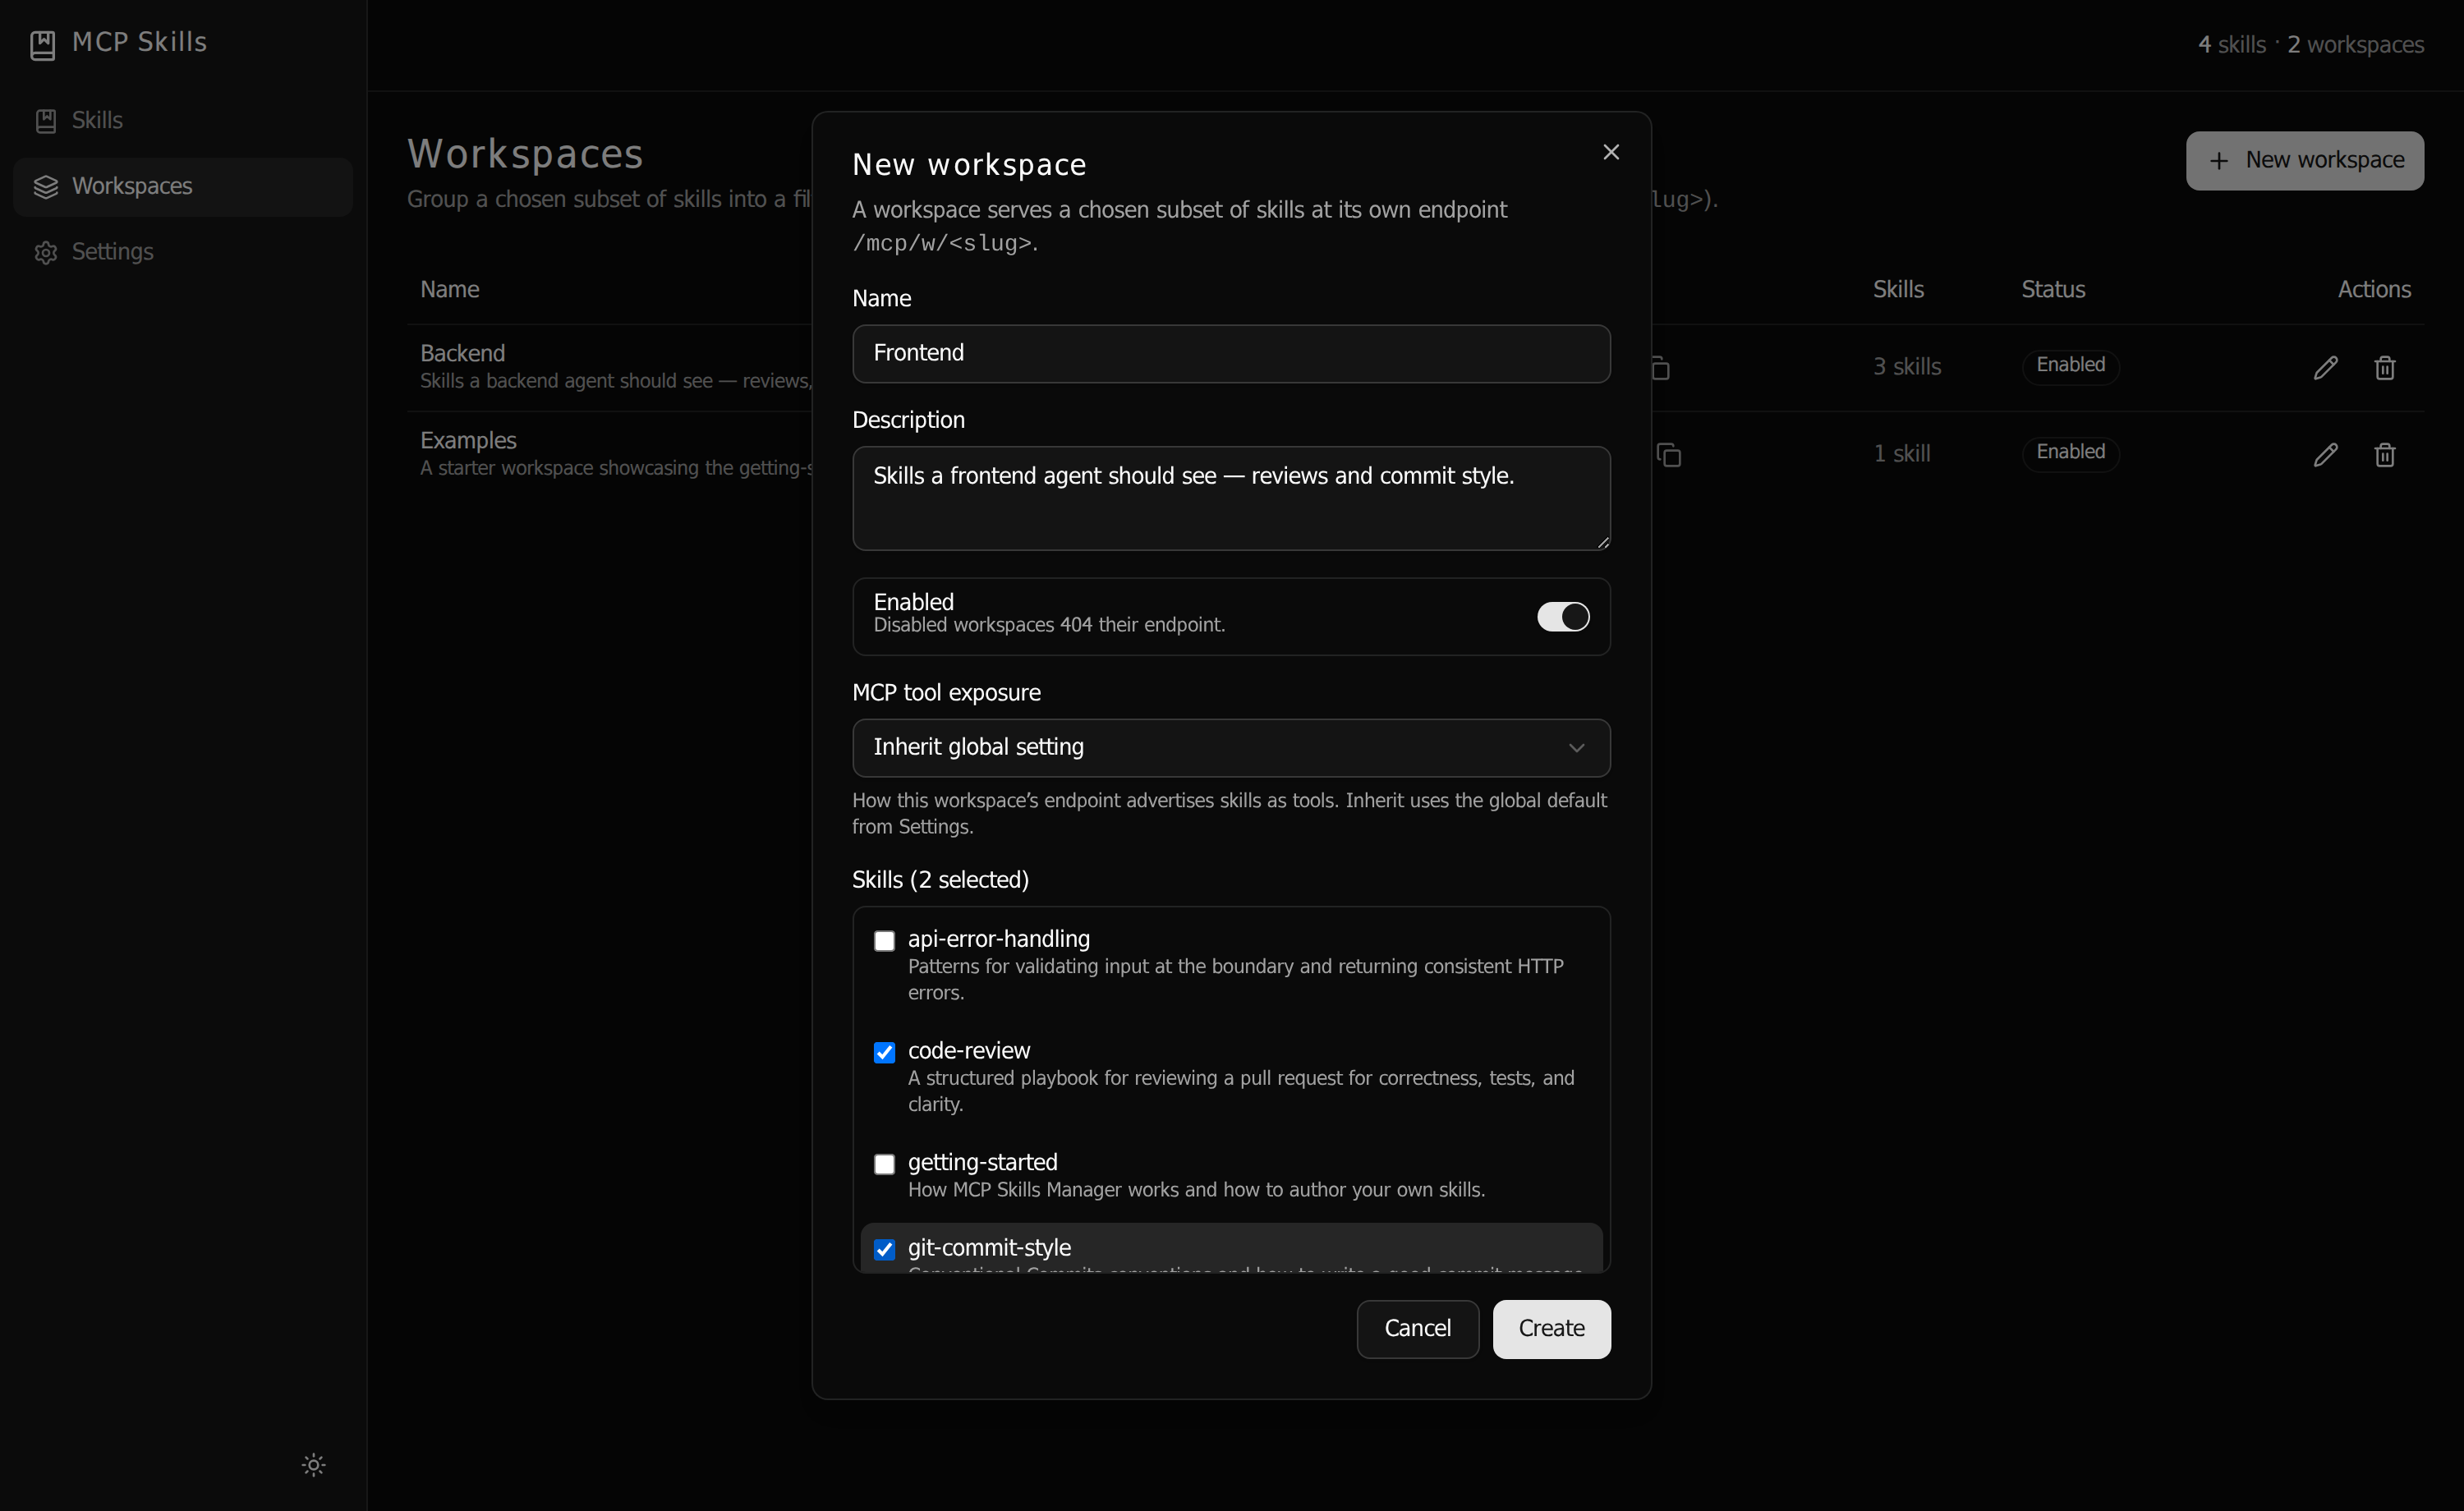Click the workspace Name input field
The image size is (2464, 1511).
click(x=1231, y=353)
